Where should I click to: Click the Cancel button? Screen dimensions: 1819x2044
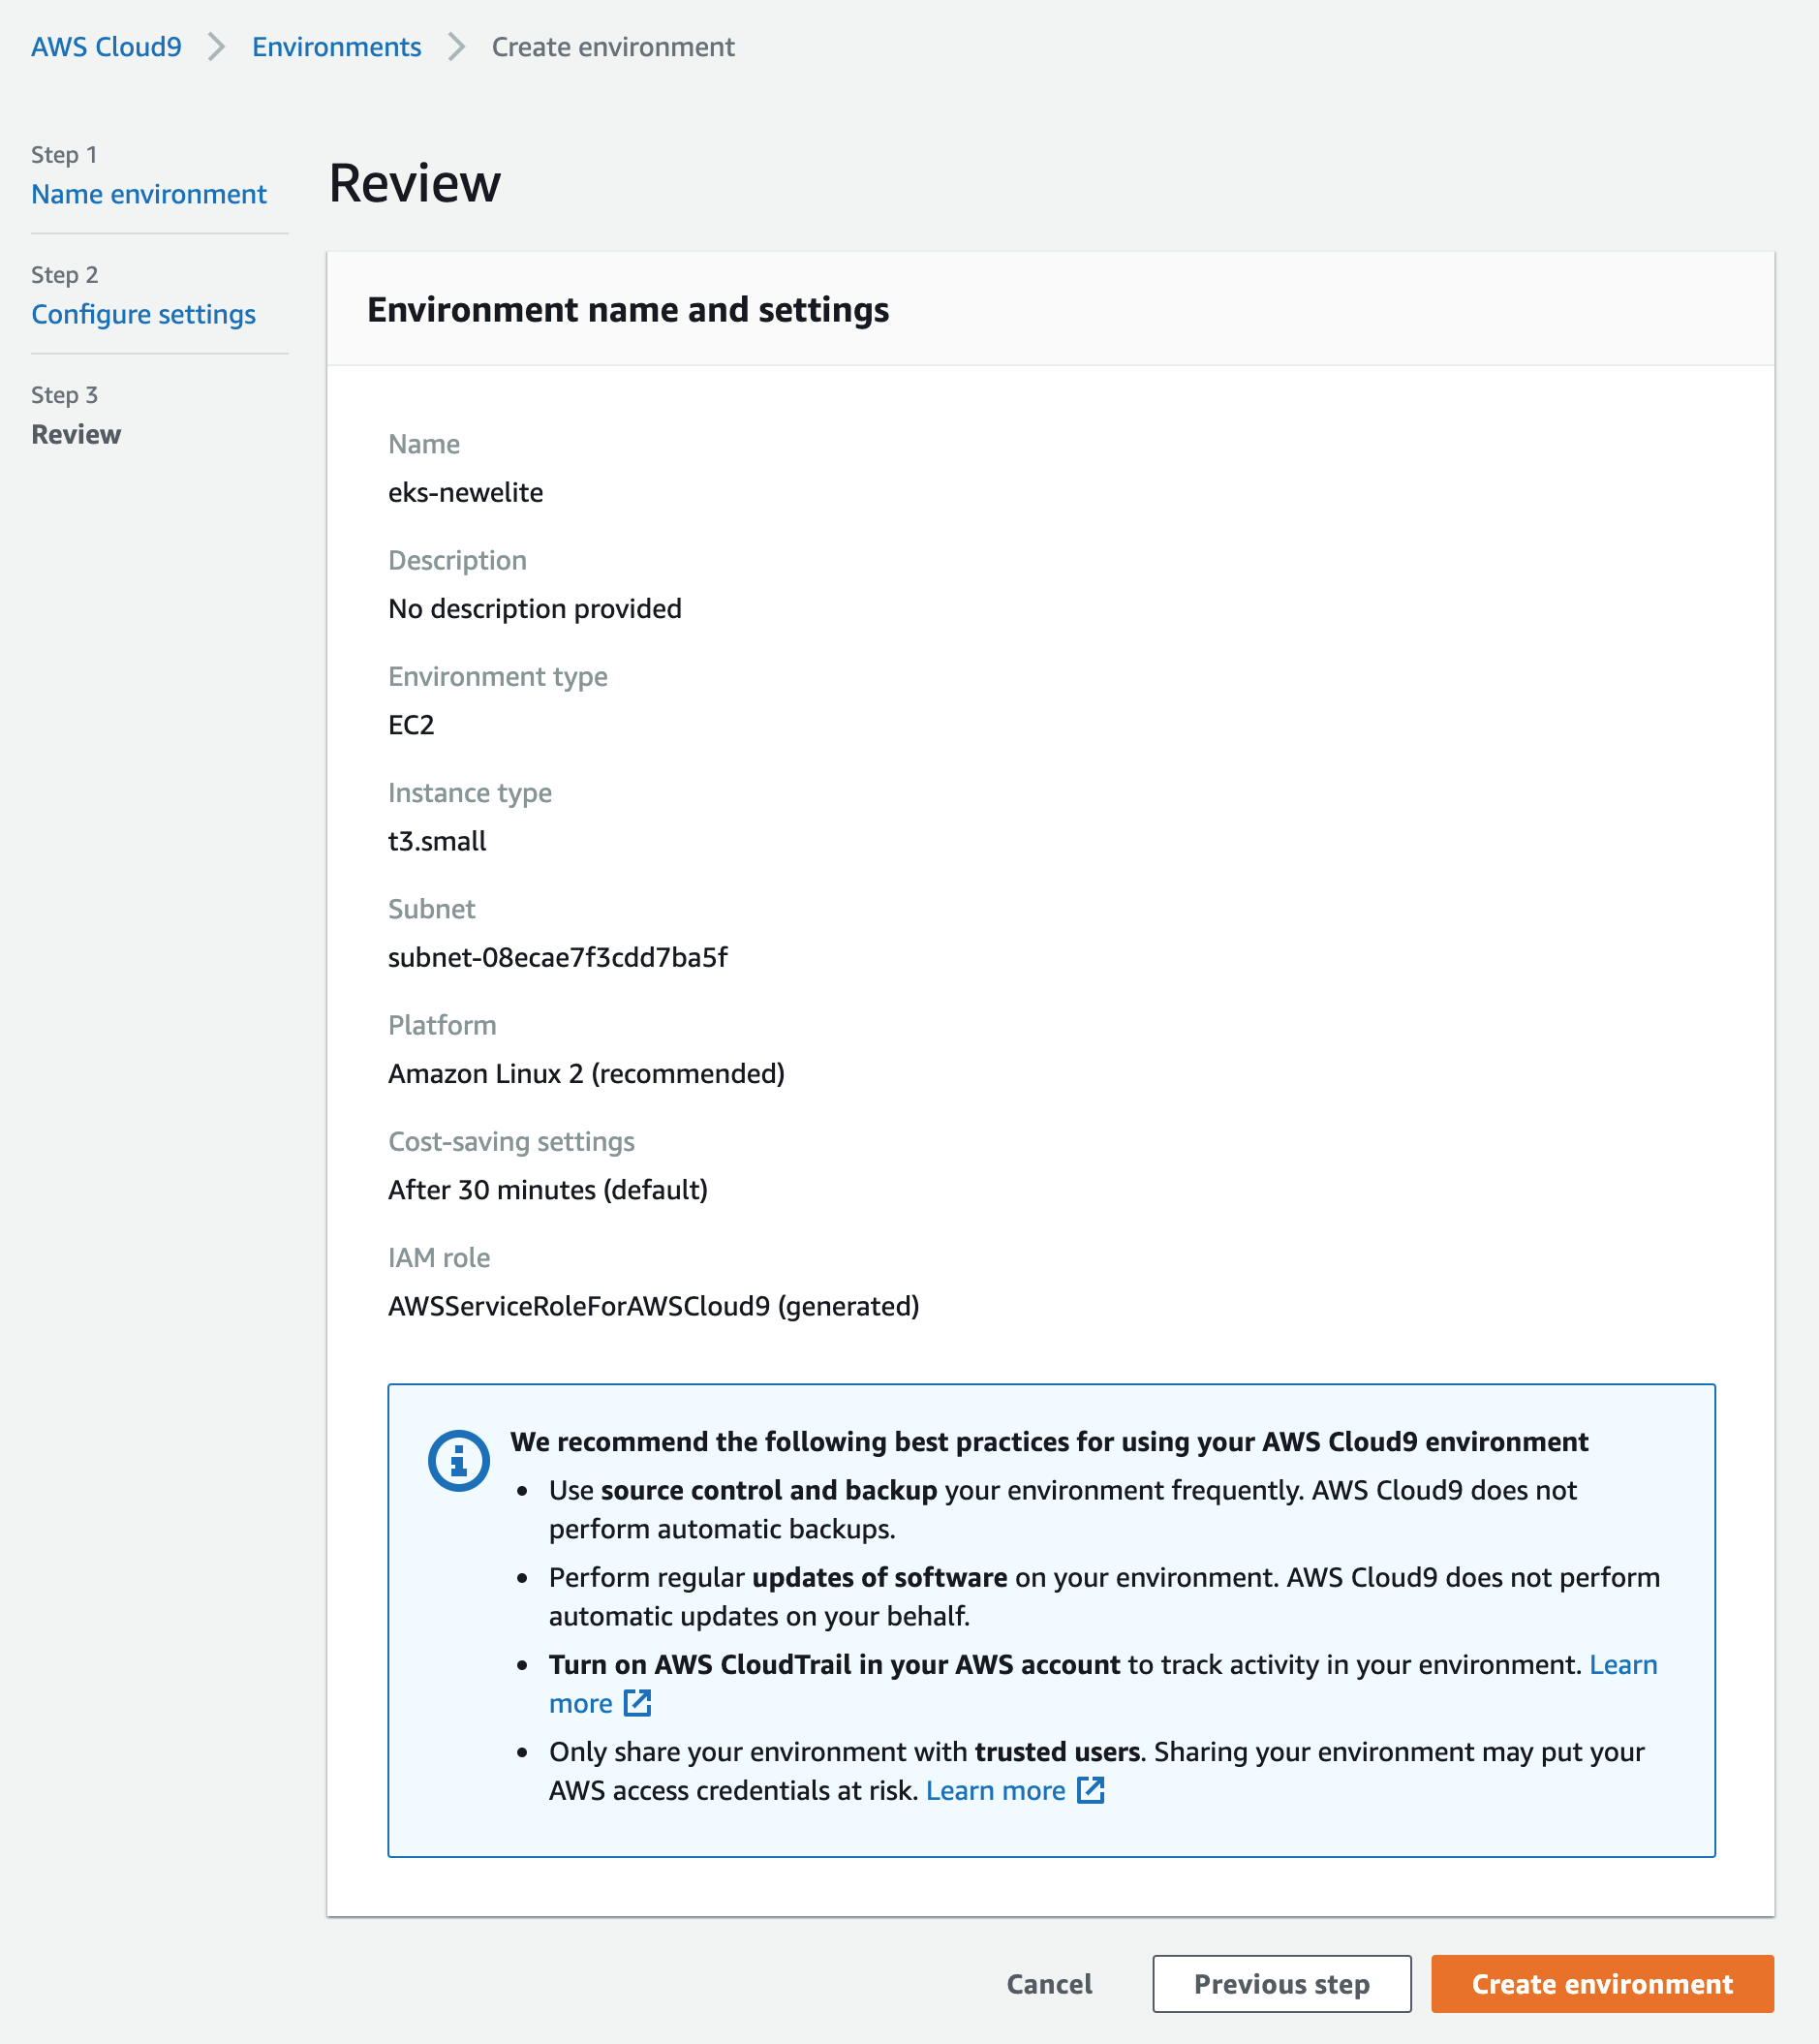coord(1049,1984)
